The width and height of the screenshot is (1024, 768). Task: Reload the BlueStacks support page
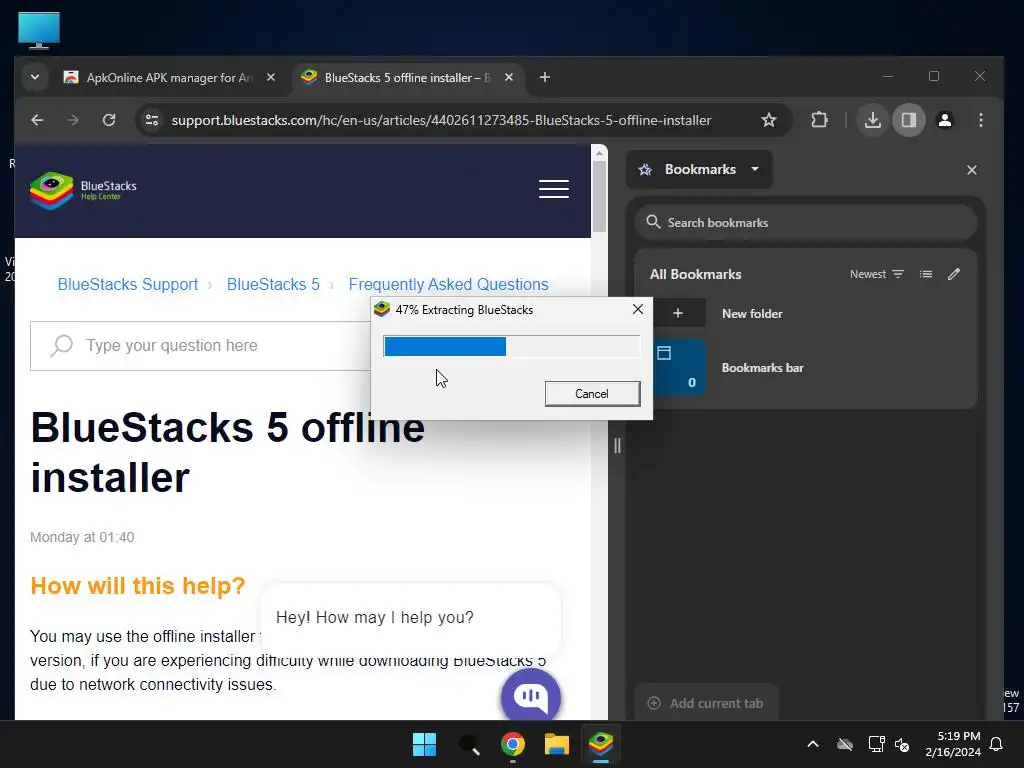point(109,120)
